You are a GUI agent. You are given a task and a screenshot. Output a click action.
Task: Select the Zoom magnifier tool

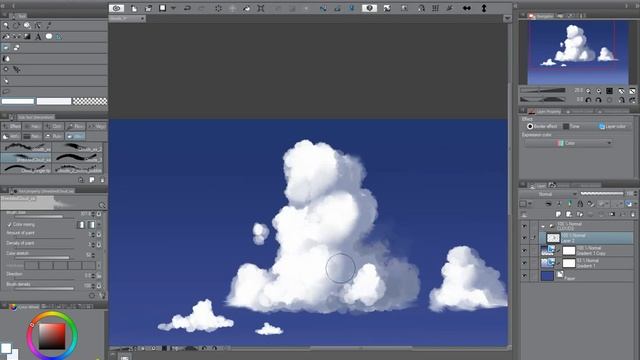click(6, 25)
